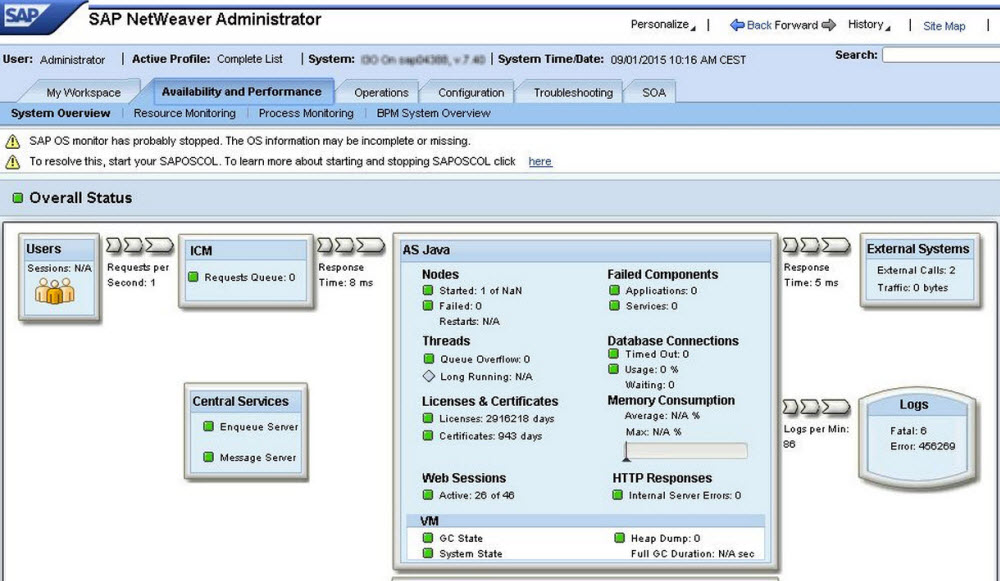Select the Availability and Performance tab

tap(242, 91)
